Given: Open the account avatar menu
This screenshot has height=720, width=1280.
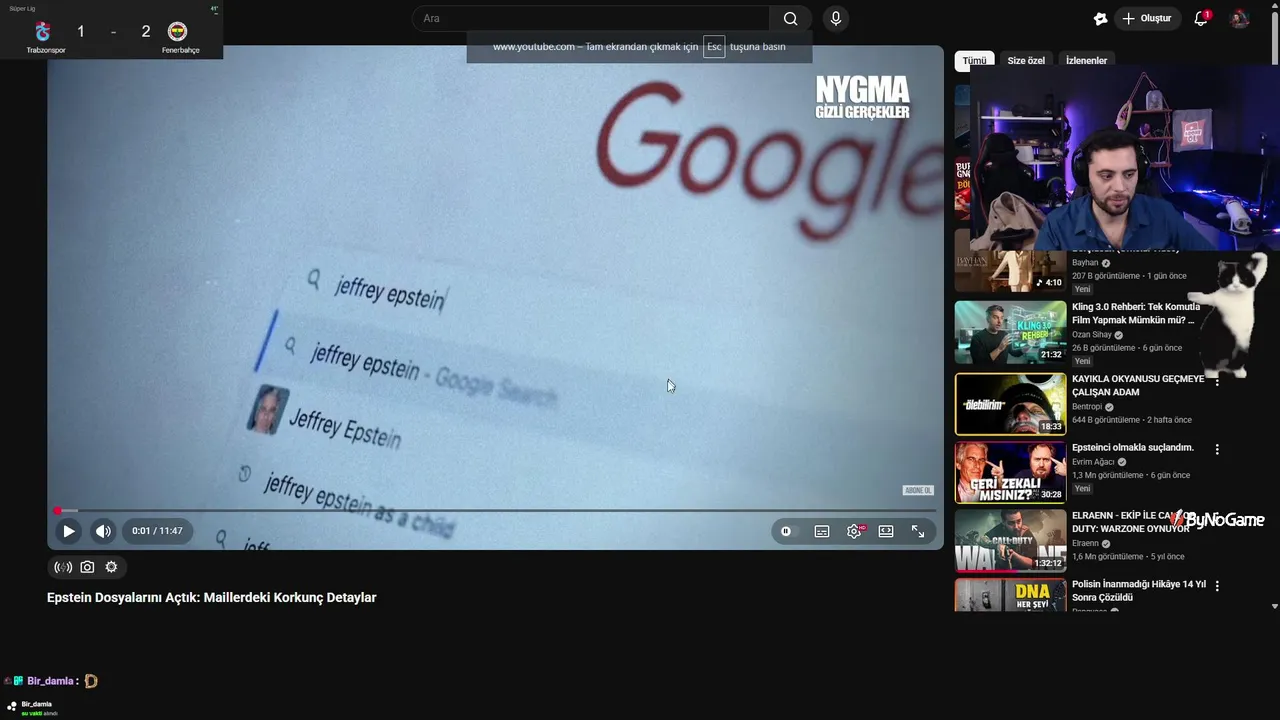Looking at the screenshot, I should click(x=1240, y=18).
